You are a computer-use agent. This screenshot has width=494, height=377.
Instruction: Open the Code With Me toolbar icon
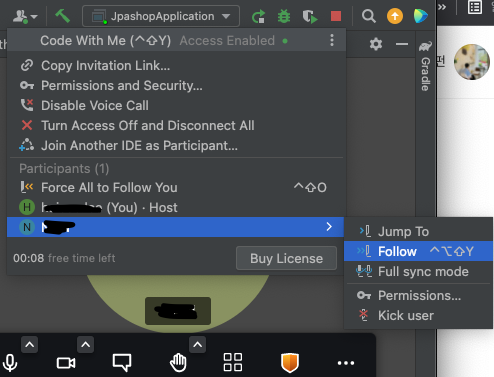[x=24, y=16]
